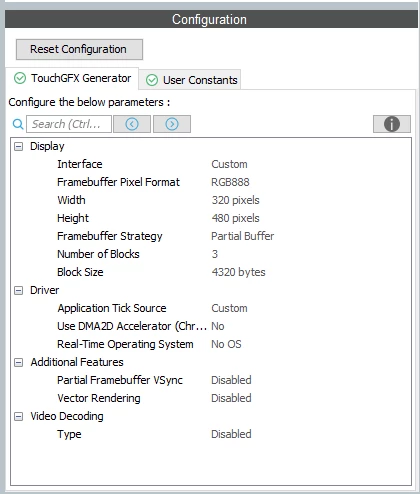Collapse the Additional Features section
This screenshot has height=494, width=420.
(19, 362)
